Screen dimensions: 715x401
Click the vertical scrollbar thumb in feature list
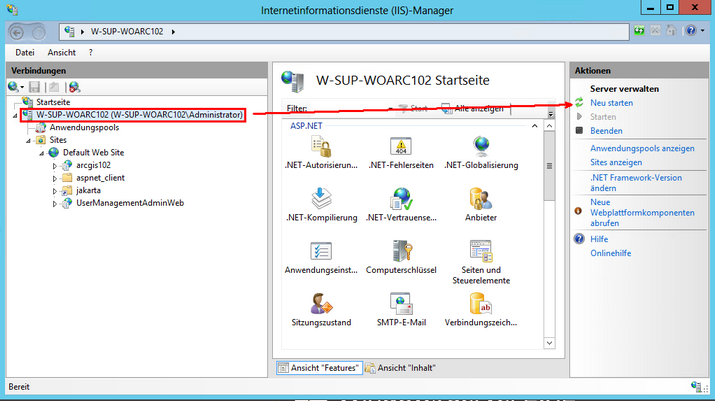coord(549,166)
